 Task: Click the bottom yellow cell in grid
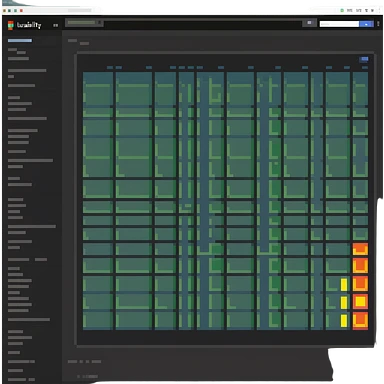(344, 321)
